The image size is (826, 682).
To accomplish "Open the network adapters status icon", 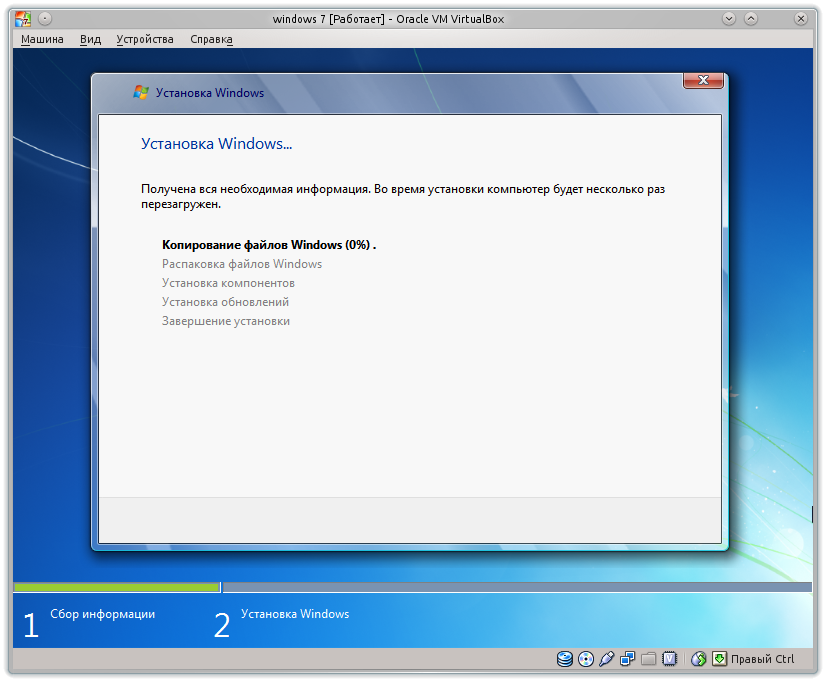I will click(628, 659).
